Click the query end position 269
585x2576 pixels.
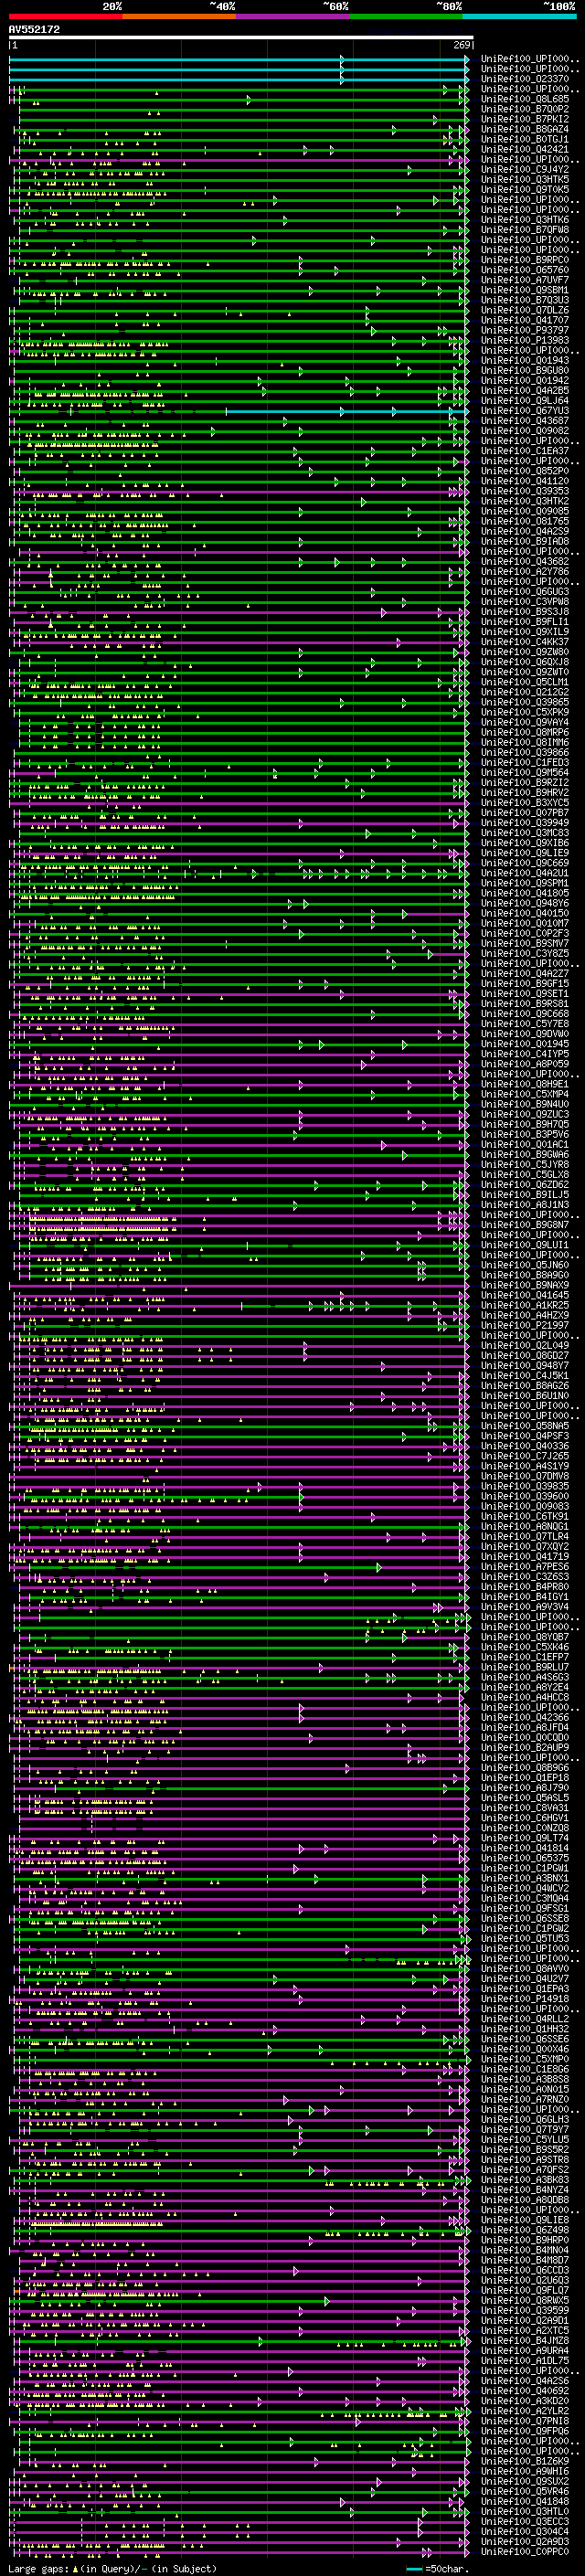click(462, 45)
